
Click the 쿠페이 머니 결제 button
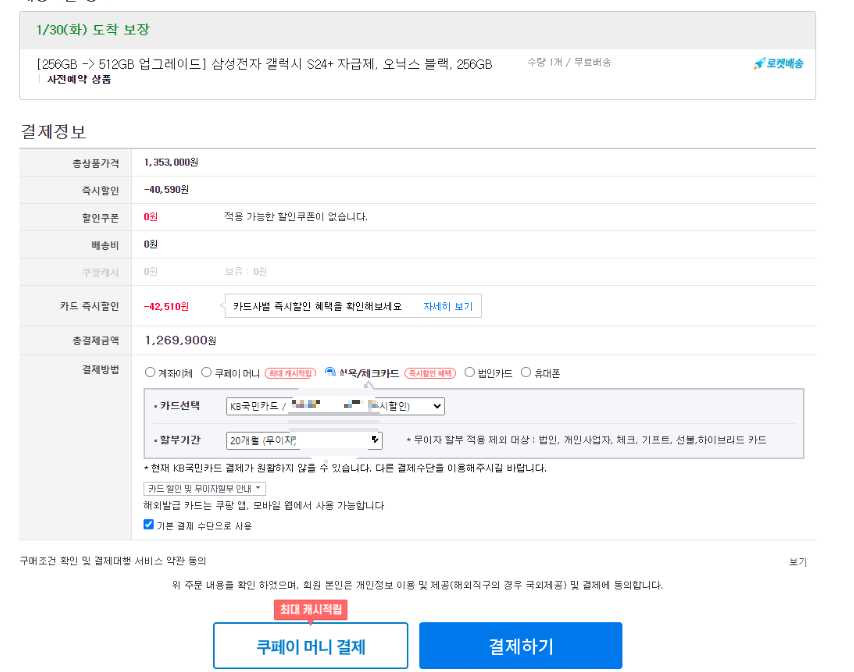click(313, 645)
